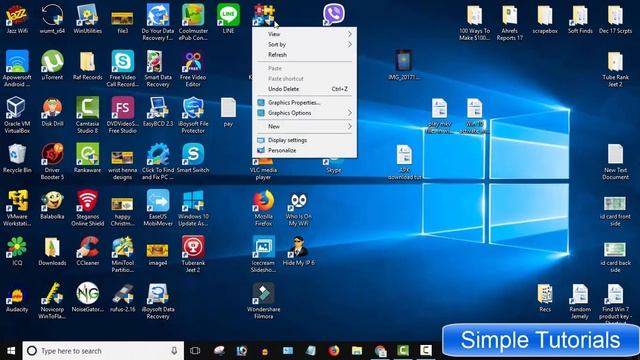
Task: Open Display settings from context menu
Action: pos(304,140)
